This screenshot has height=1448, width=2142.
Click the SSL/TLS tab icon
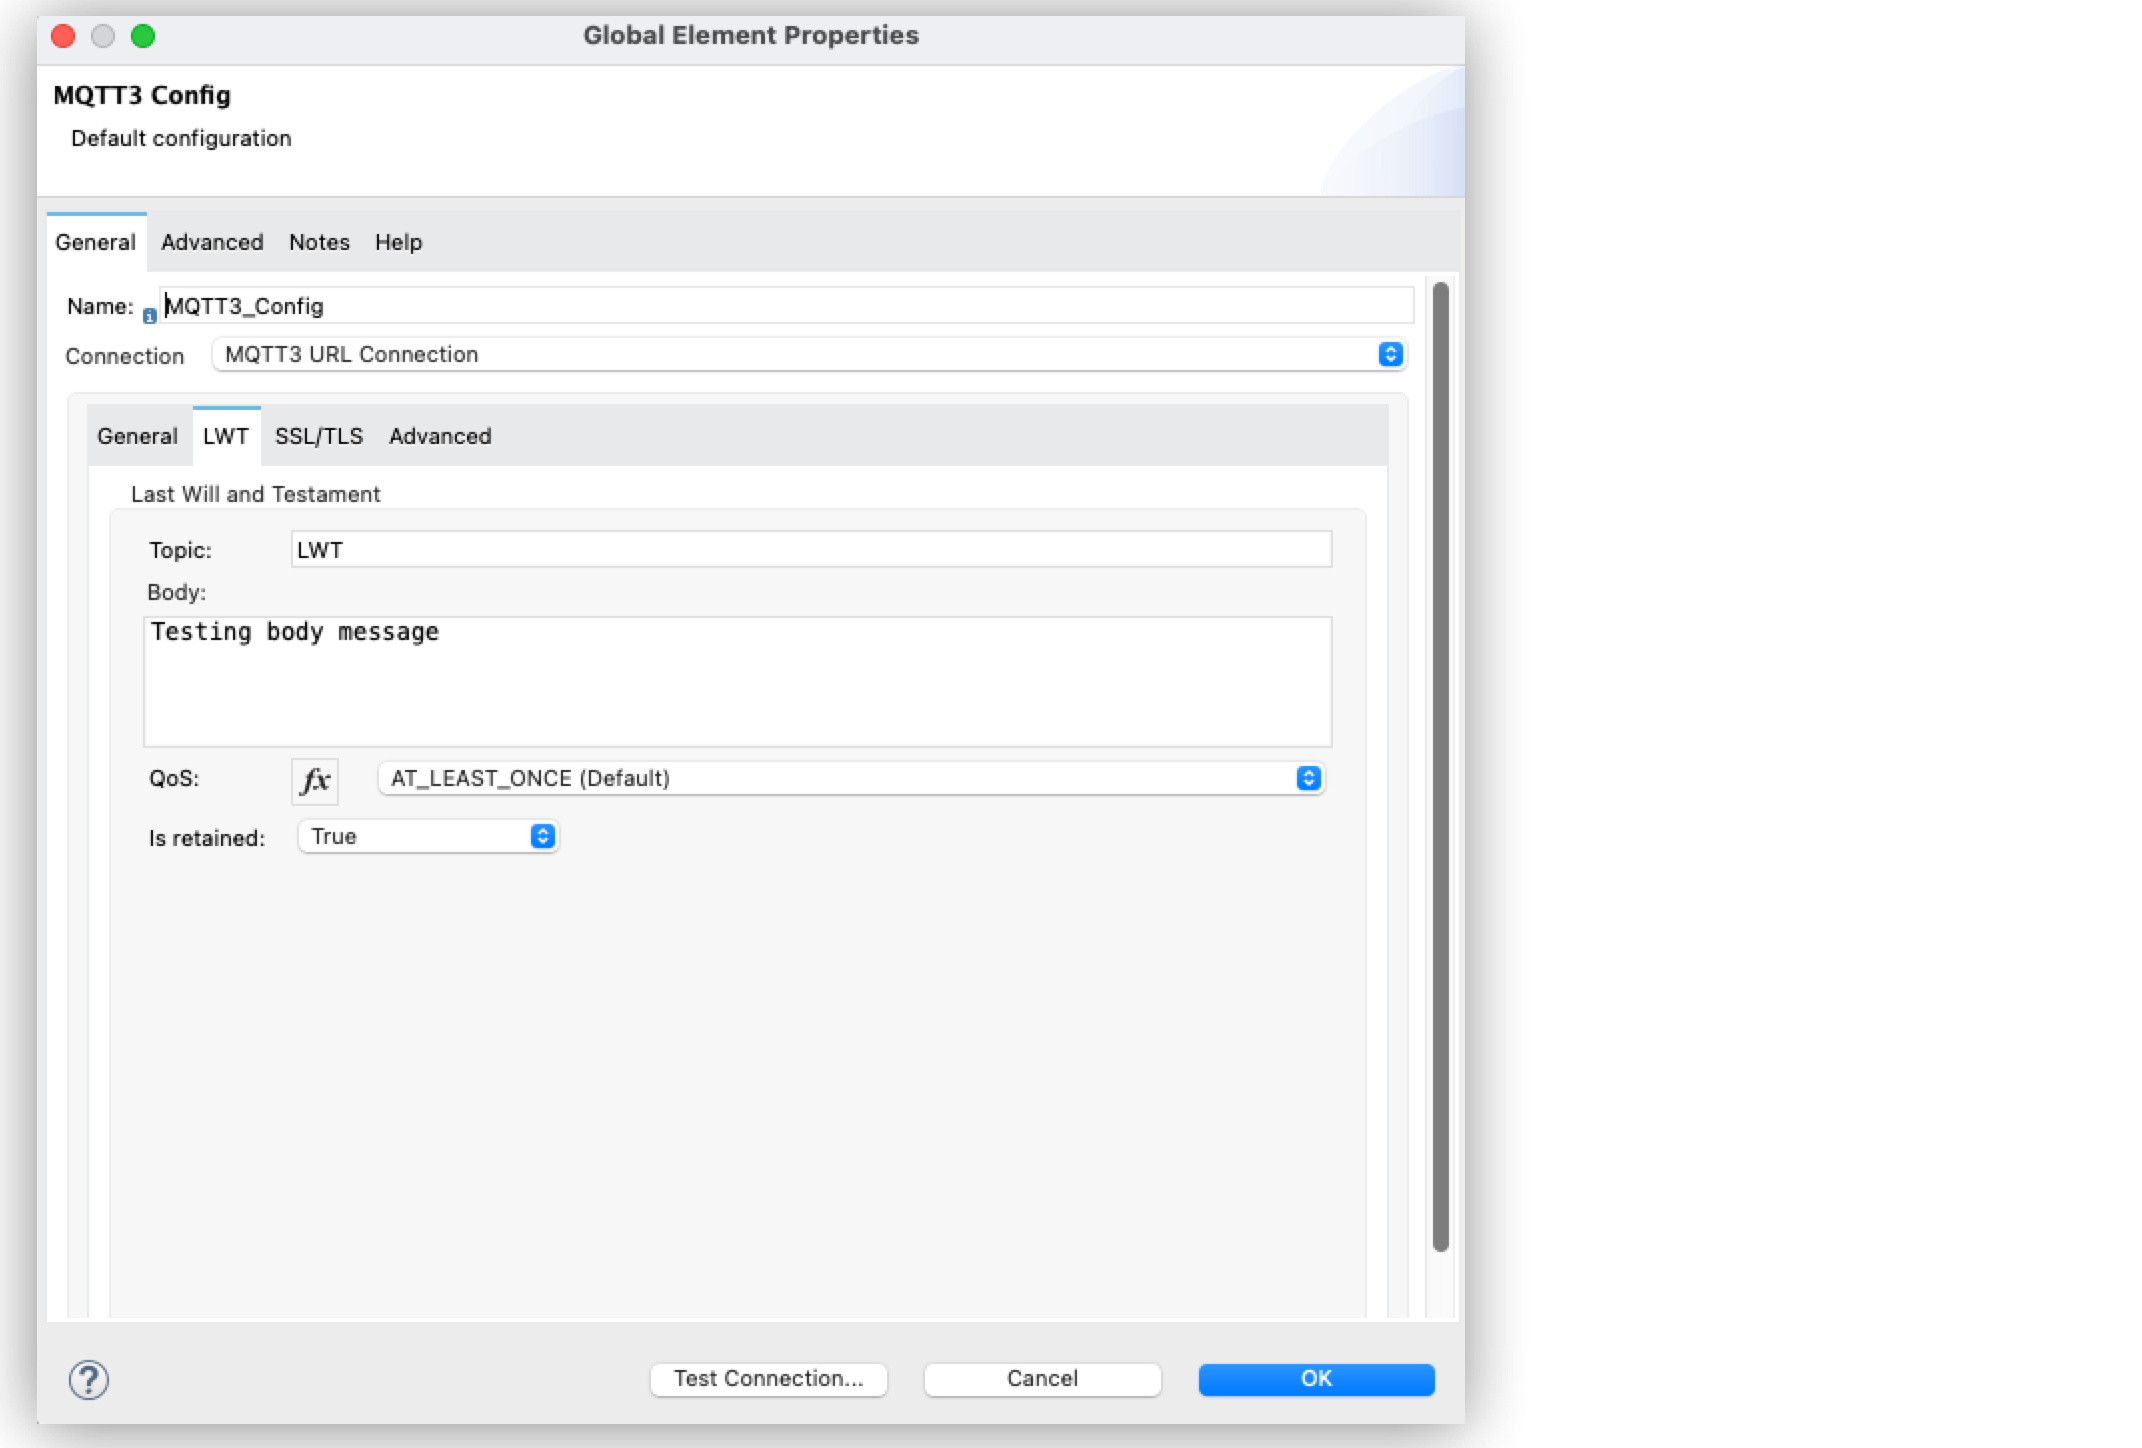(x=317, y=435)
